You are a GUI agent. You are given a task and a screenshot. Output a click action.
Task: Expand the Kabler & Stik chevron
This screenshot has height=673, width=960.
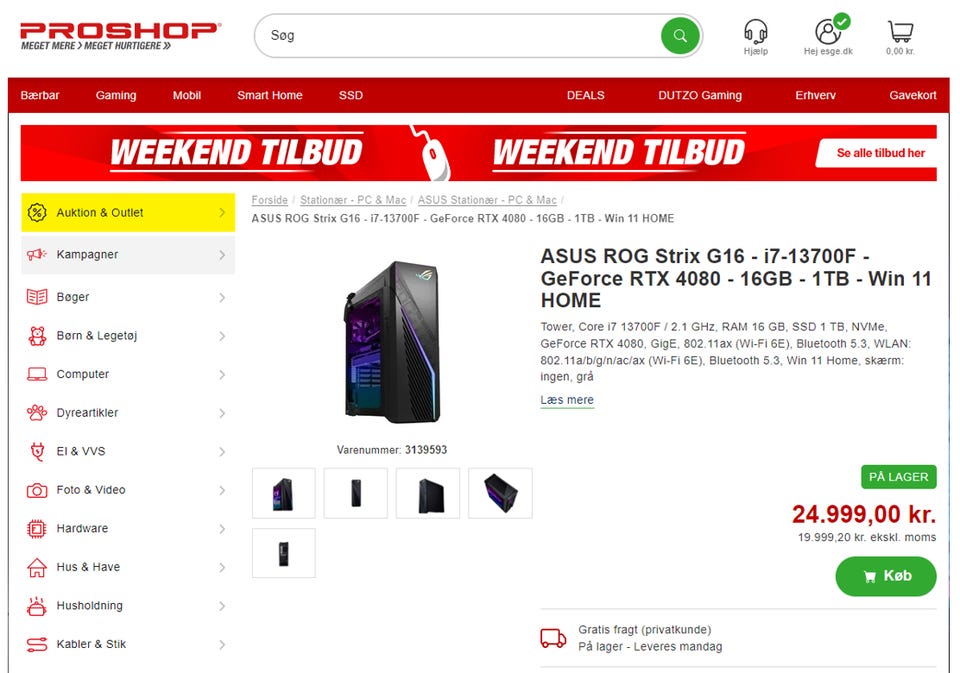click(222, 644)
